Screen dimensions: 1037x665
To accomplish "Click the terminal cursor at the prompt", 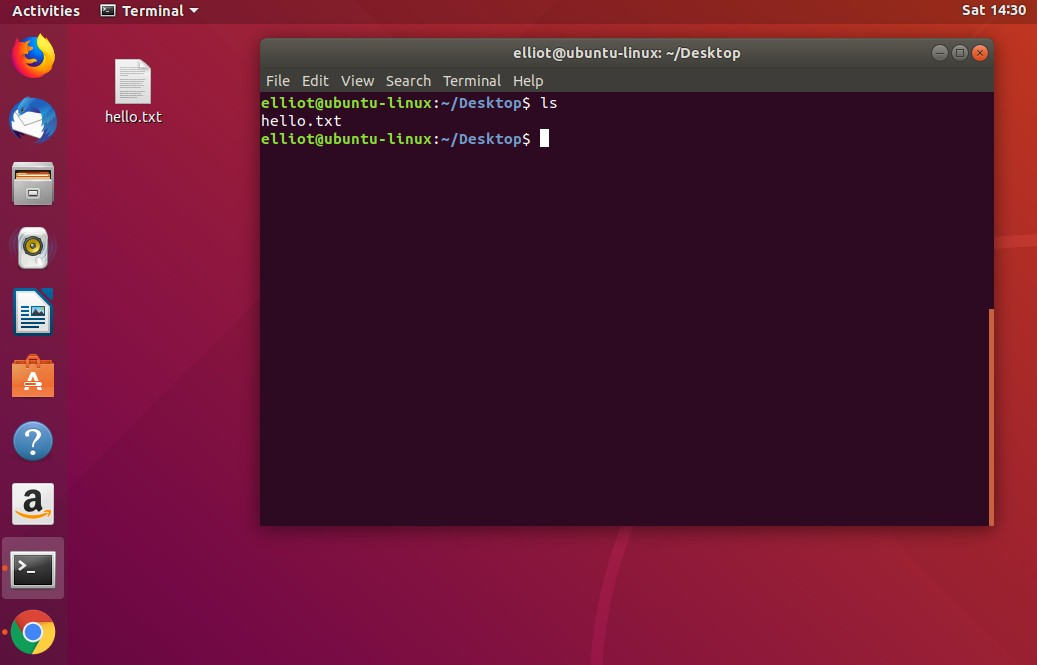I will (544, 138).
